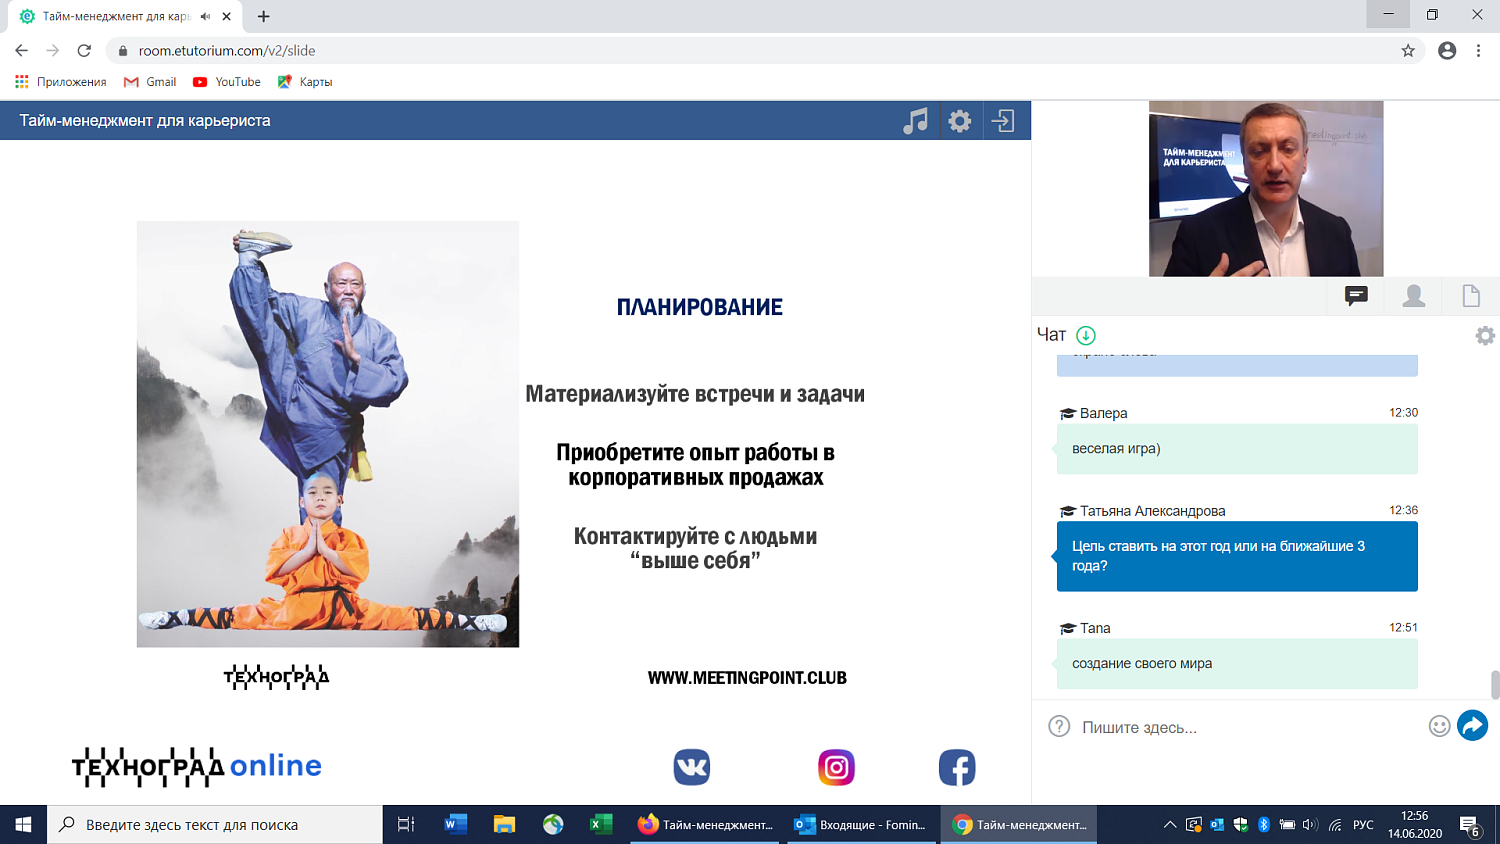Click the Instagram icon on the slide
The image size is (1500, 844).
[834, 766]
